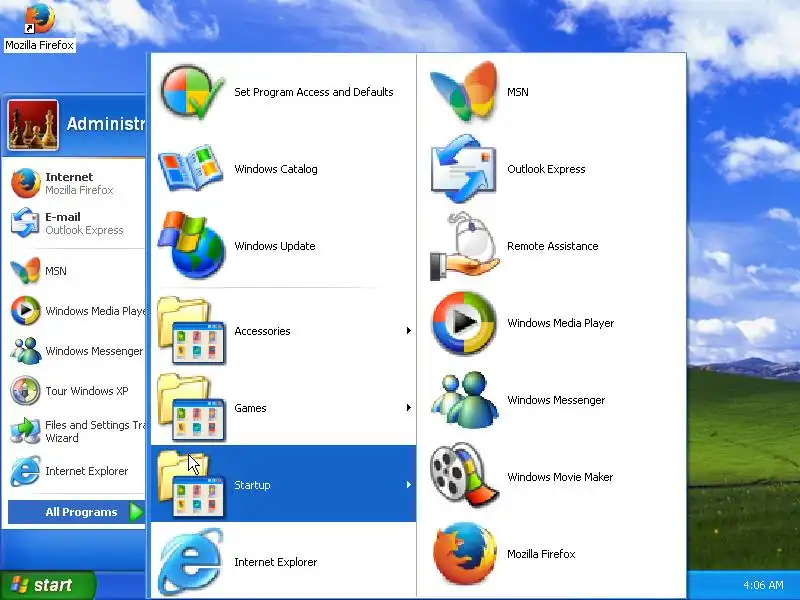Click Windows Media Player icon in programs submenu

pos(464,323)
